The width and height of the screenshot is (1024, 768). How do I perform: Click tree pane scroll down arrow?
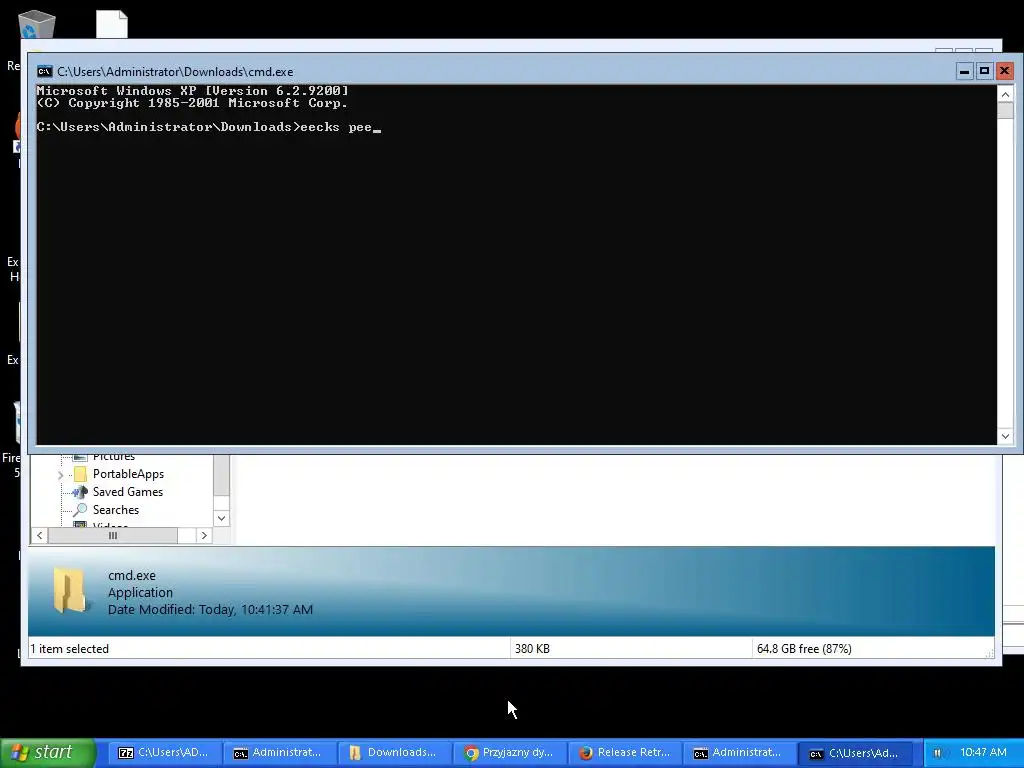(221, 518)
